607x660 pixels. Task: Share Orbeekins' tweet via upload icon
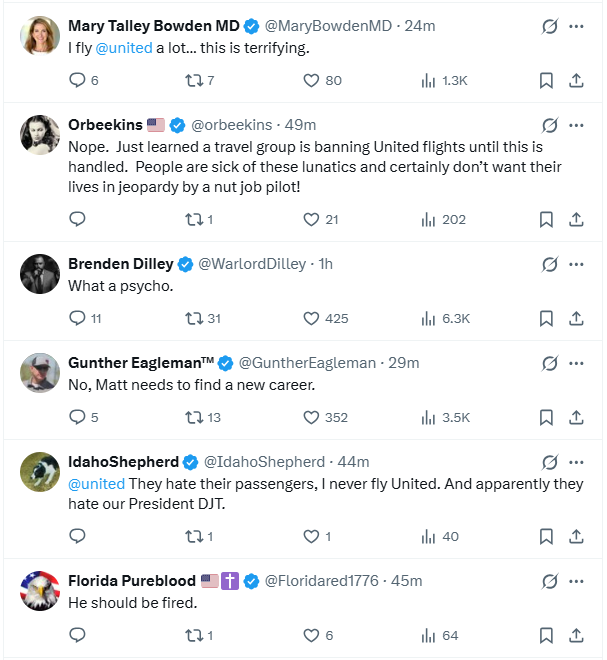click(x=576, y=219)
